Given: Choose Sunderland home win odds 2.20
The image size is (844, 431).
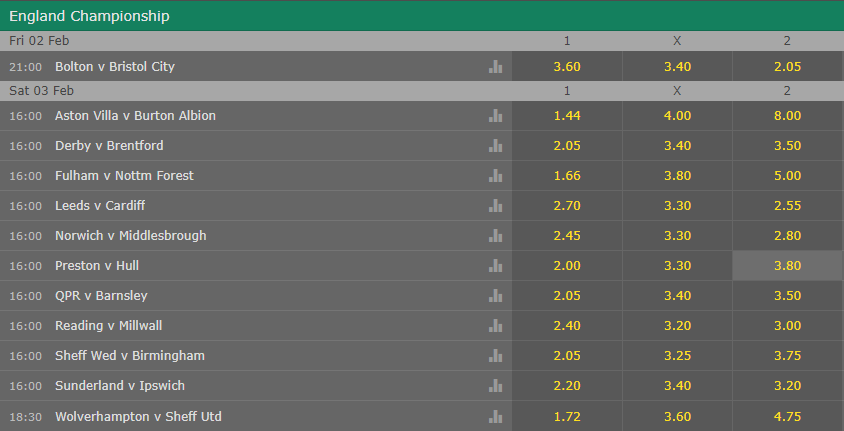Looking at the screenshot, I should point(567,386).
